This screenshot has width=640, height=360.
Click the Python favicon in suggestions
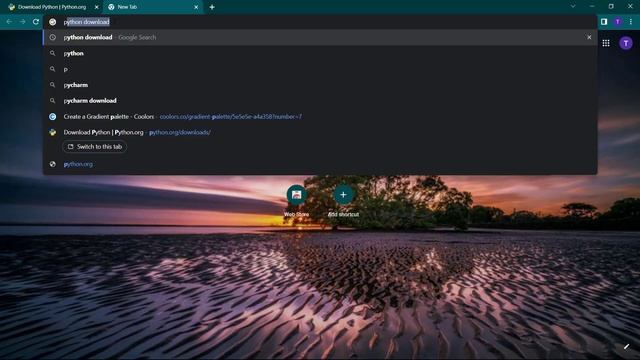(x=53, y=132)
